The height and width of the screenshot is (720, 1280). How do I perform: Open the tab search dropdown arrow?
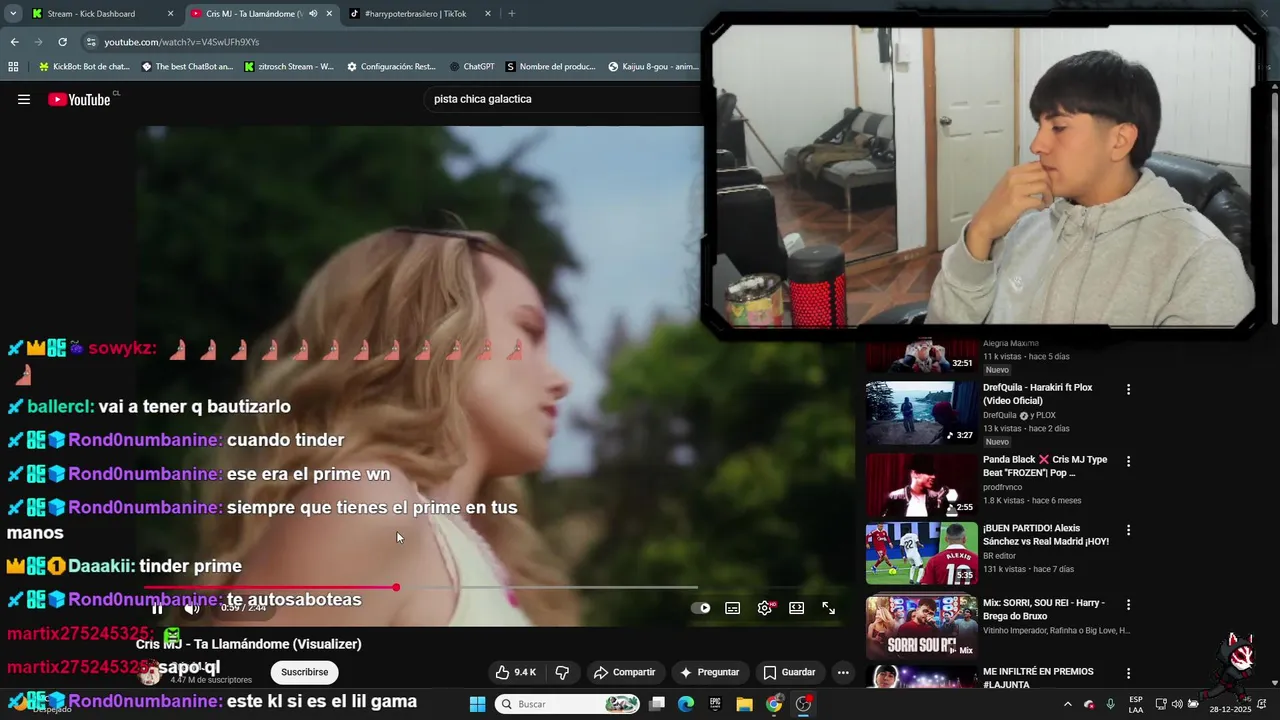click(13, 14)
